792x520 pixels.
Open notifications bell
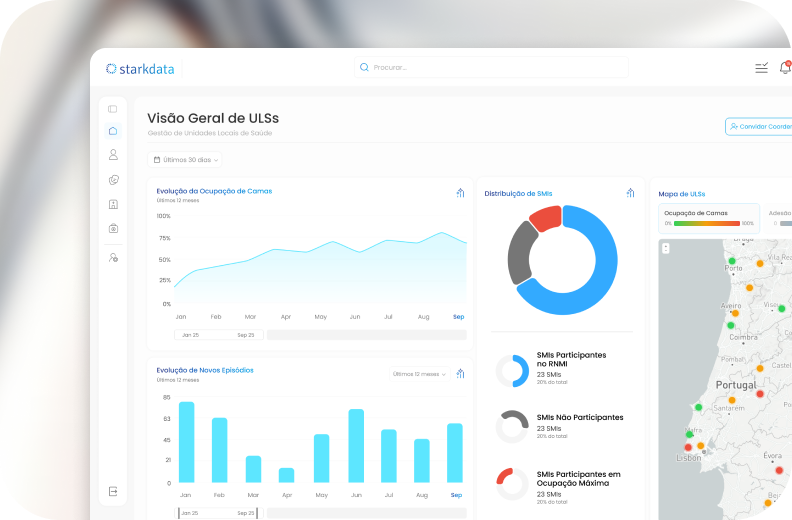(785, 67)
